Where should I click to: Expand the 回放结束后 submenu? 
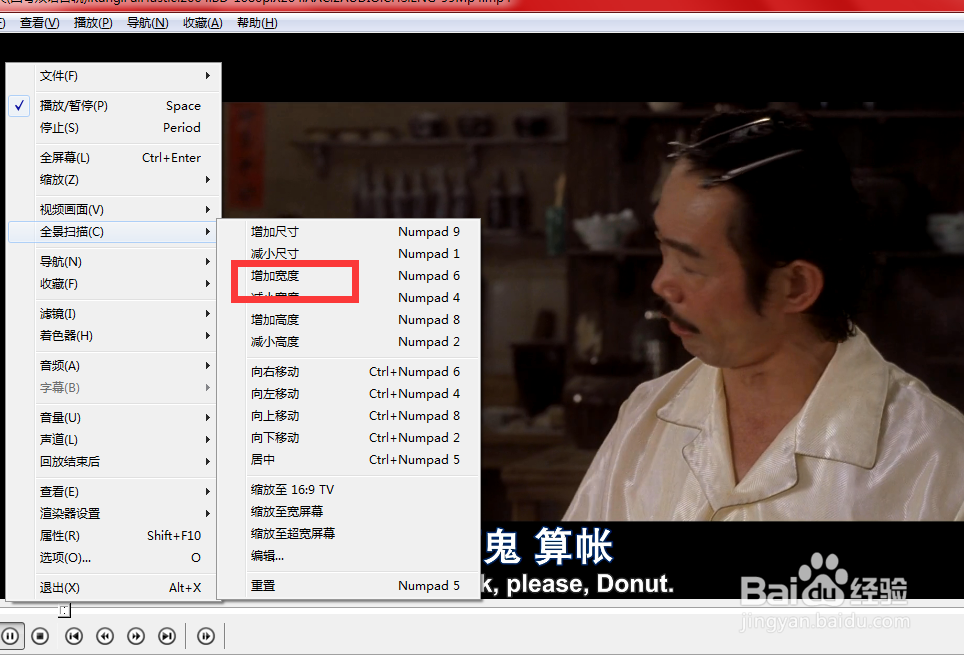(x=114, y=462)
